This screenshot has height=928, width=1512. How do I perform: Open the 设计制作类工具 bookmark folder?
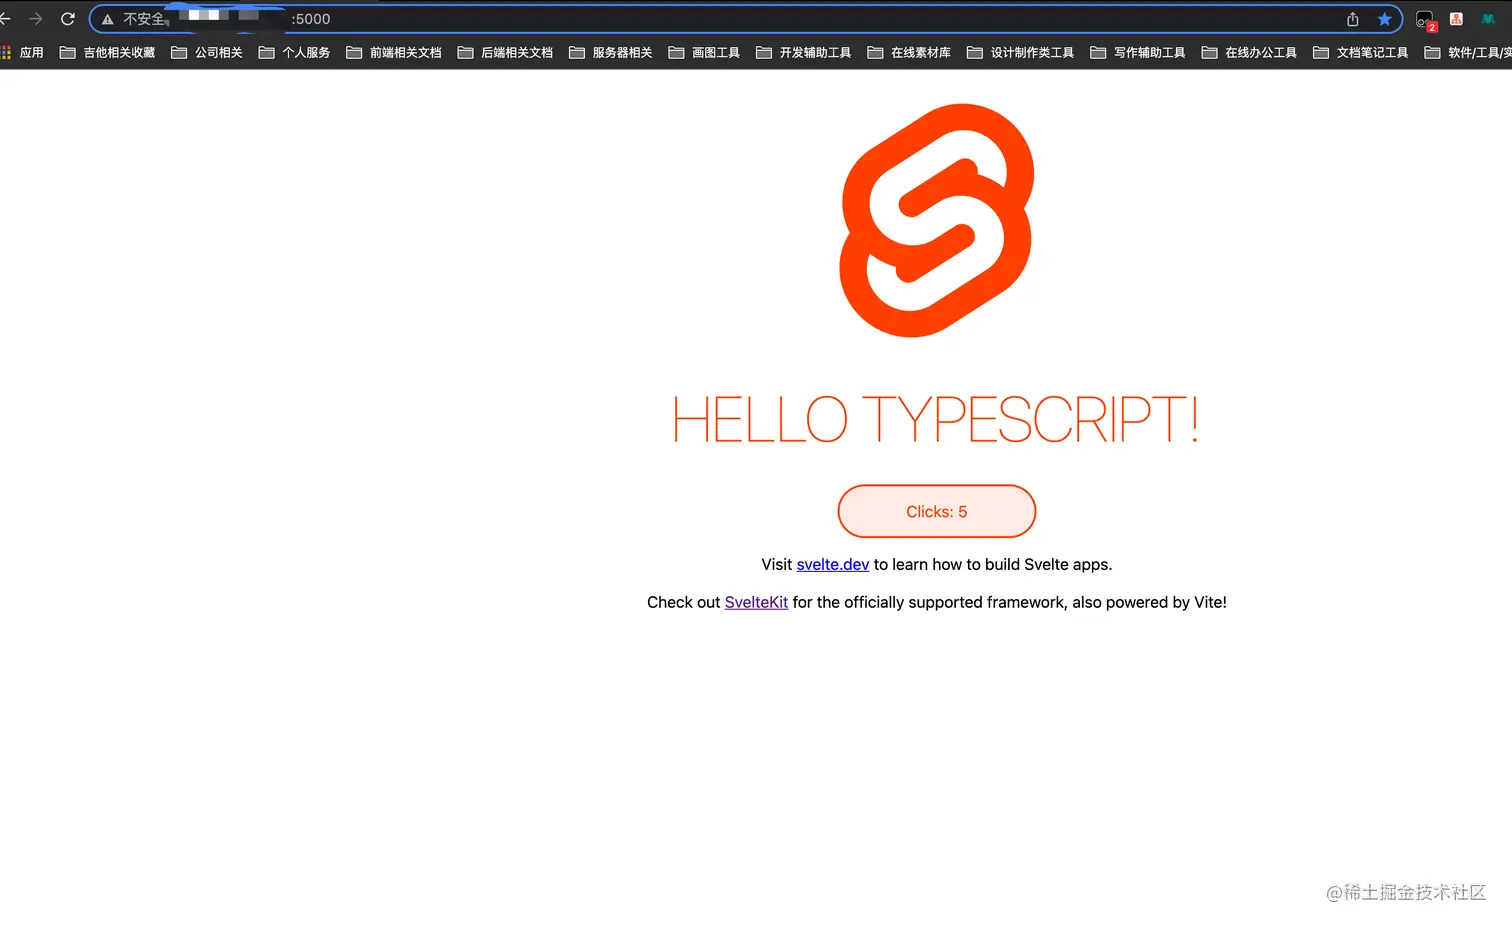pyautogui.click(x=1021, y=52)
